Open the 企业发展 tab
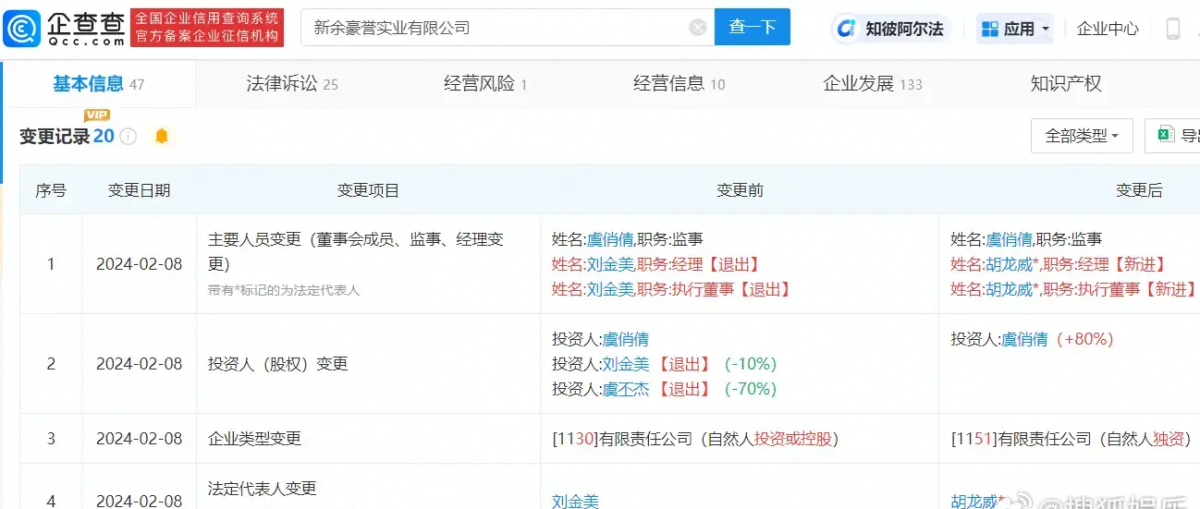 pyautogui.click(x=871, y=84)
